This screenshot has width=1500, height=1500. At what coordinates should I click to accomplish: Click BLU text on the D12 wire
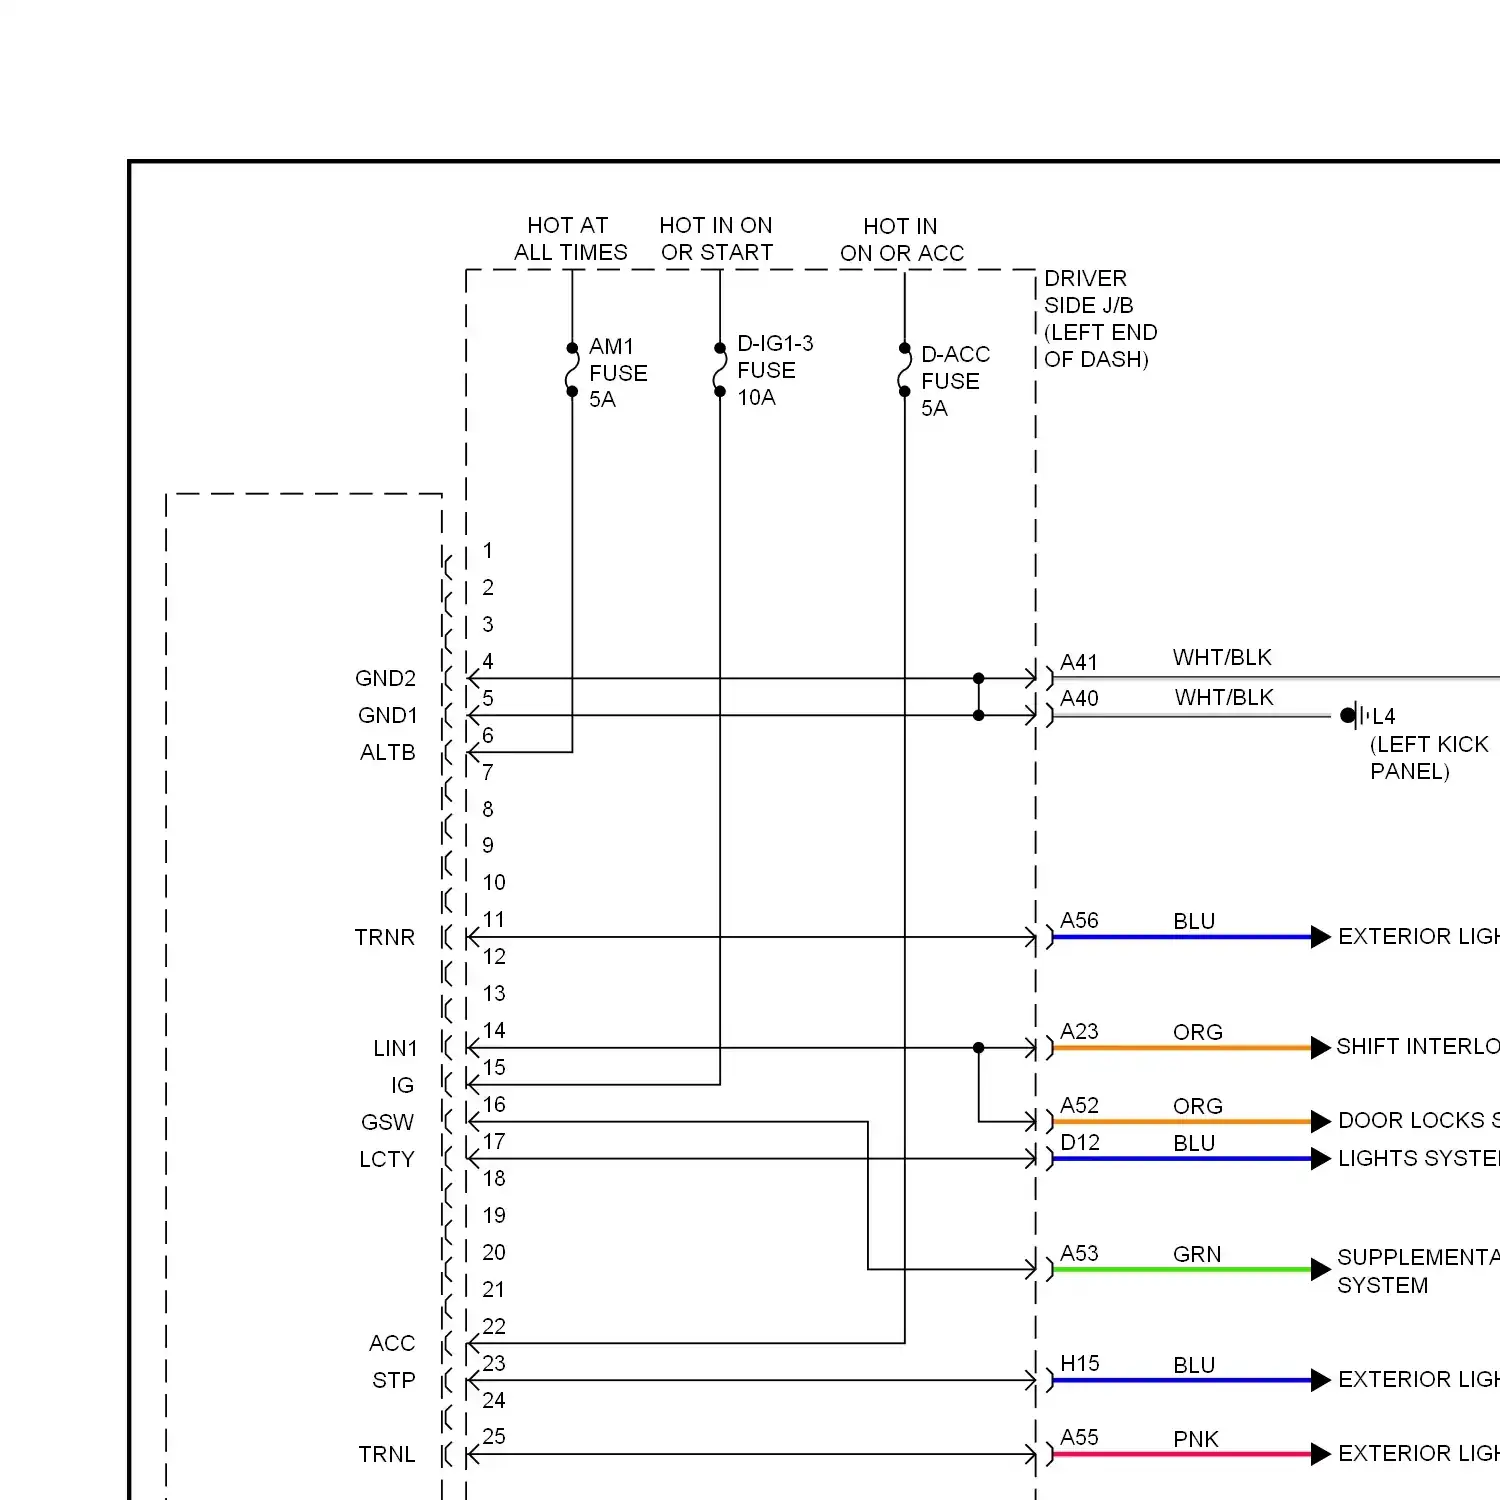[x=1194, y=1143]
